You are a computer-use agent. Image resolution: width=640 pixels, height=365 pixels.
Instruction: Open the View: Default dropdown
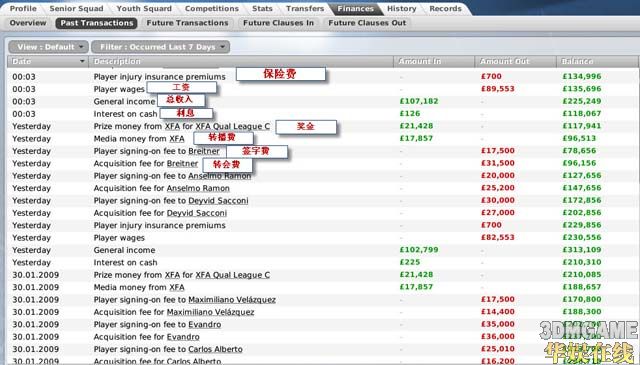pyautogui.click(x=48, y=47)
